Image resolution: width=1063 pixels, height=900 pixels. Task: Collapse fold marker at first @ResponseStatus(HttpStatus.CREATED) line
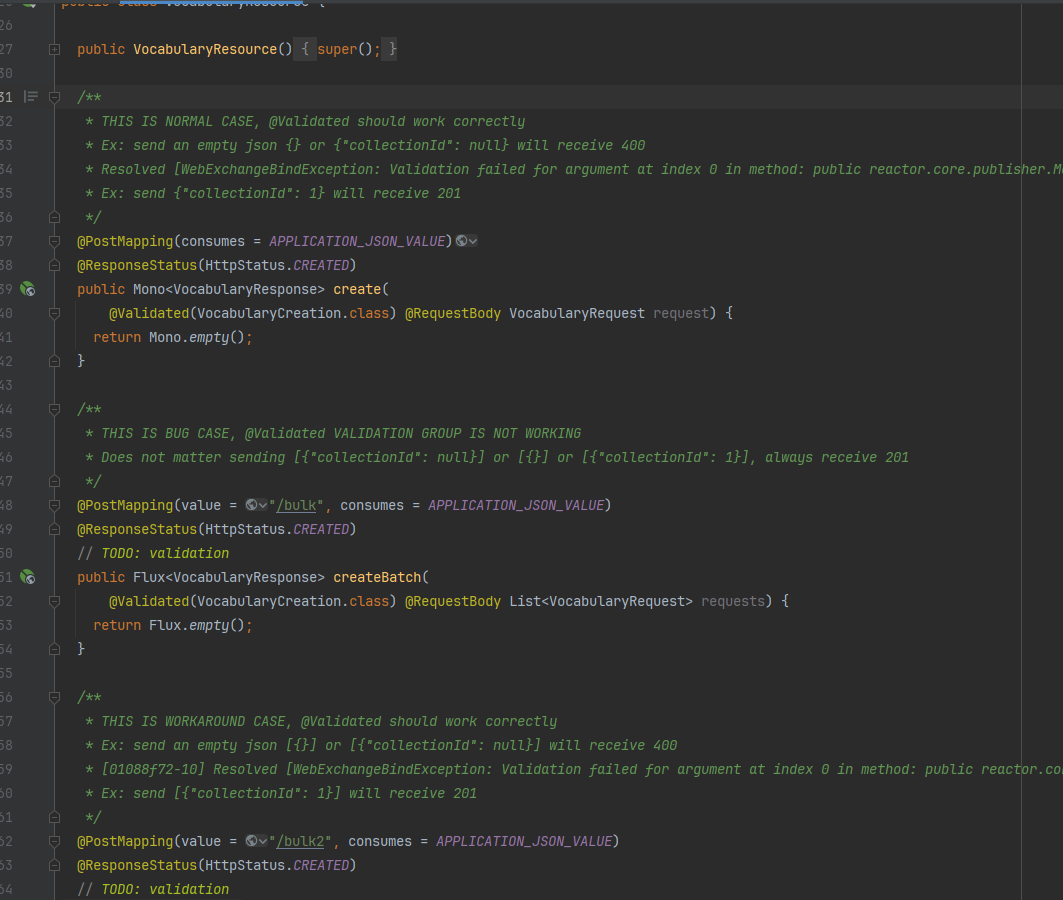click(x=54, y=265)
